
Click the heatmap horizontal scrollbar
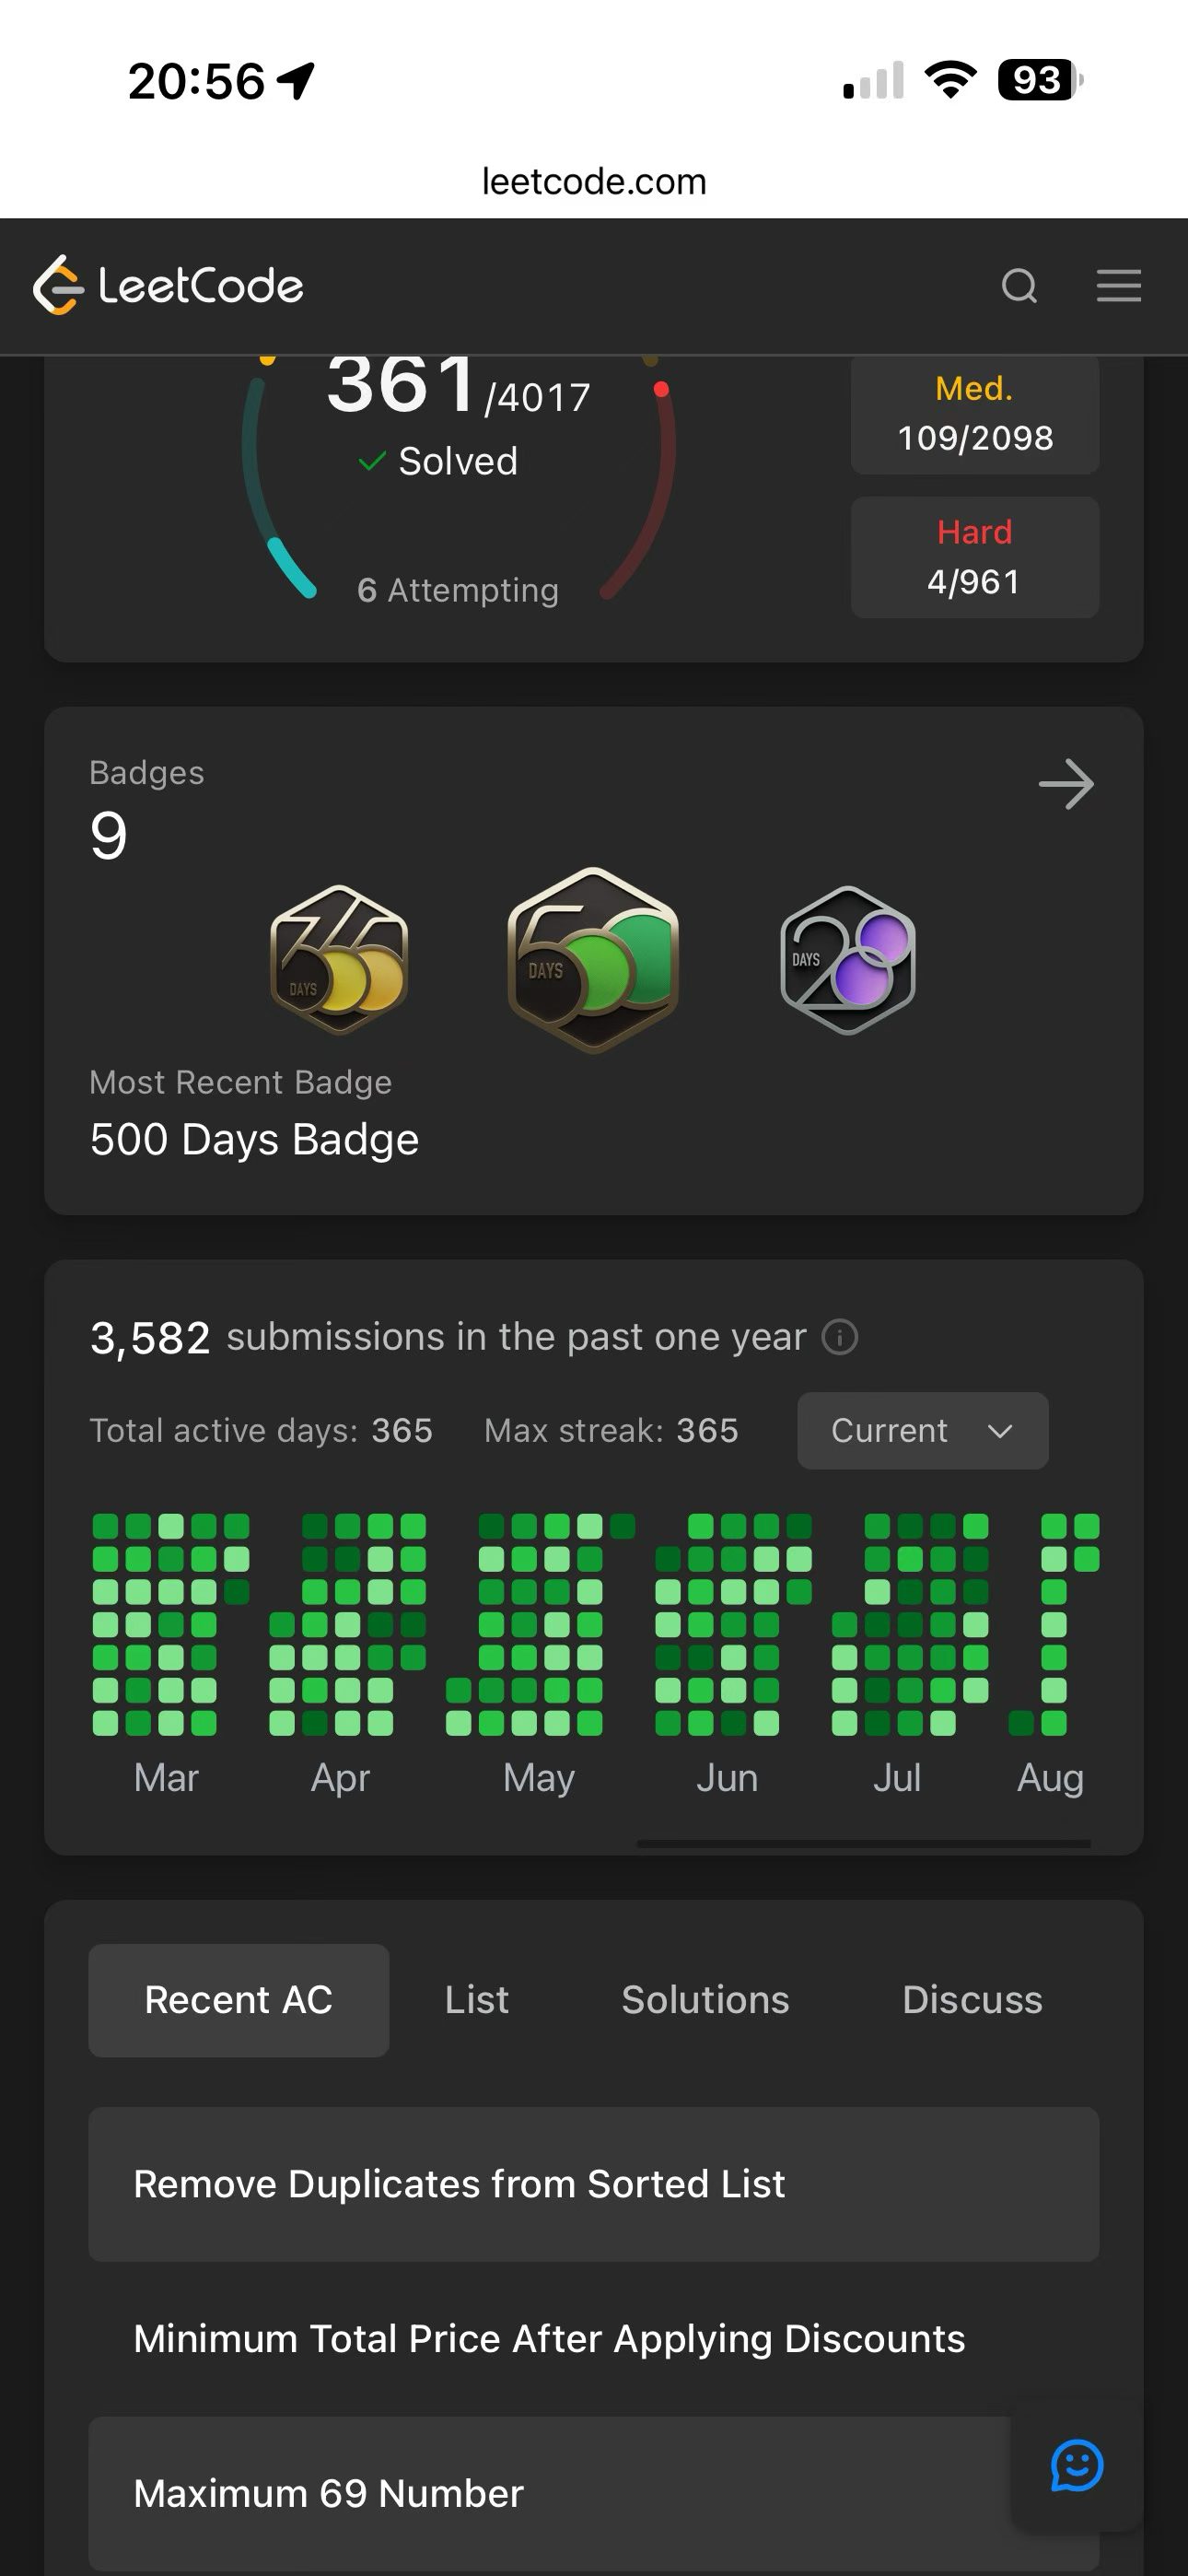pos(863,1843)
